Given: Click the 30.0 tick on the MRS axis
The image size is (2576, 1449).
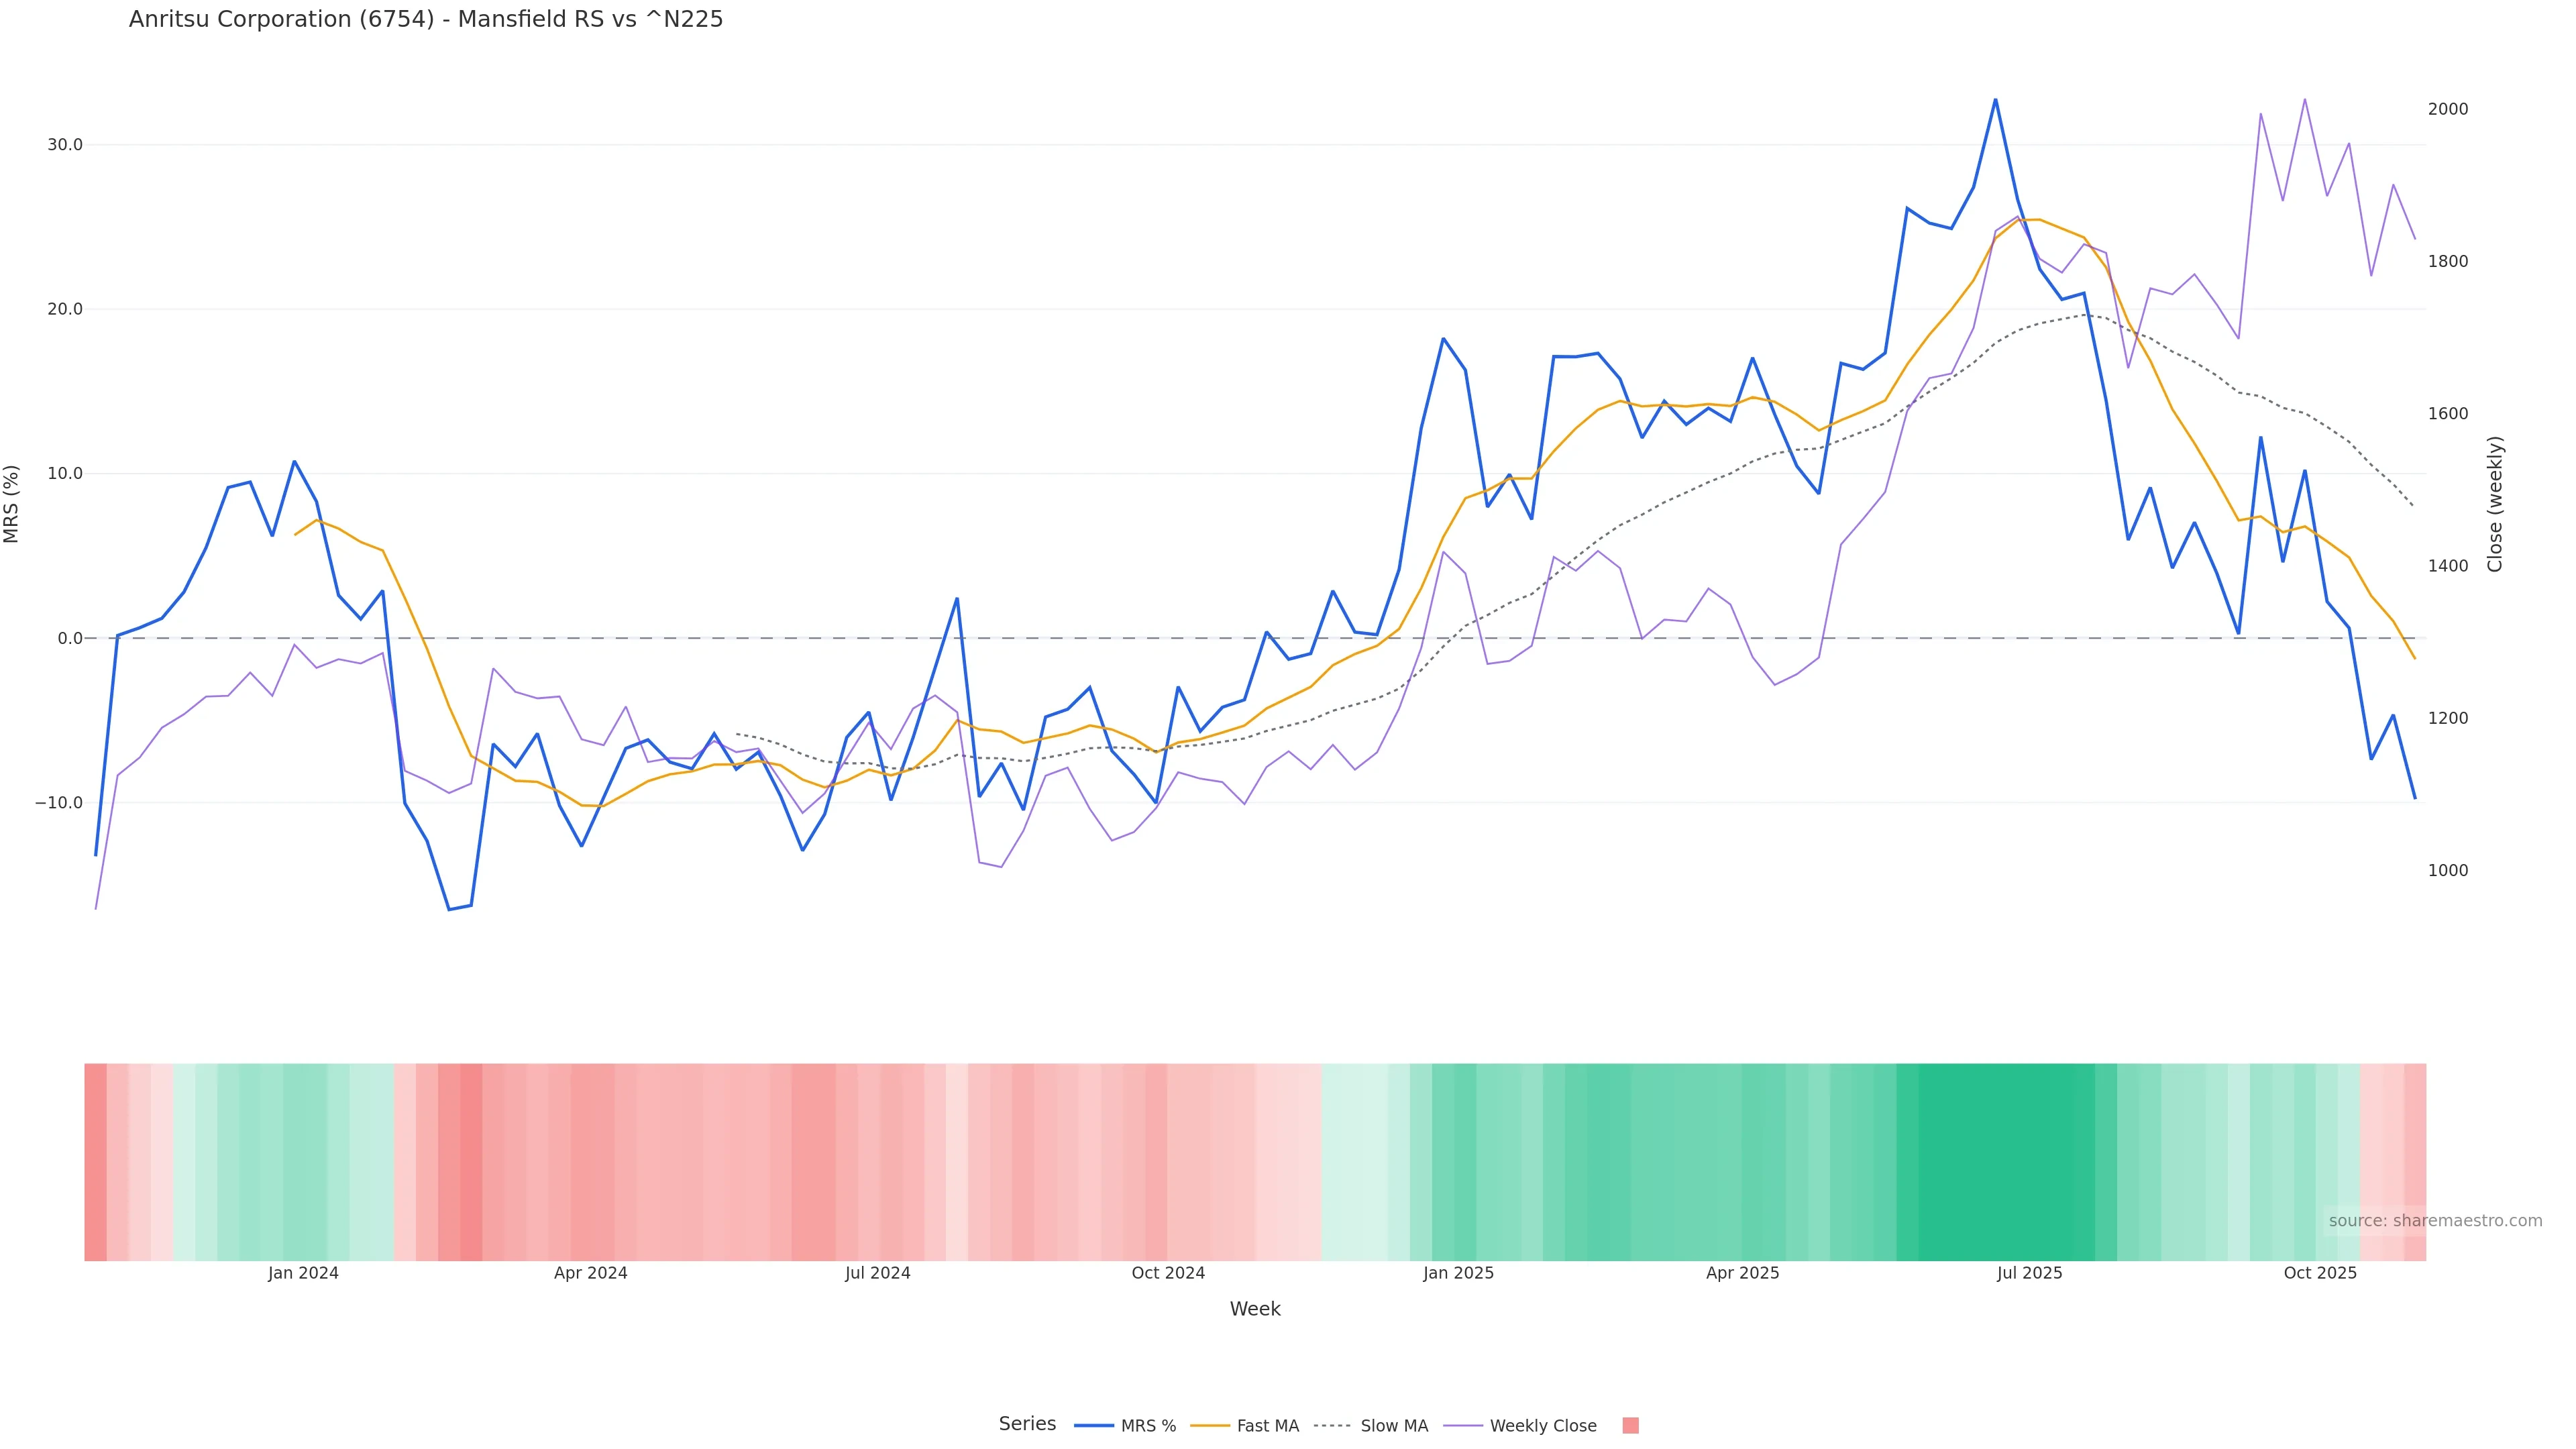Looking at the screenshot, I should coord(65,145).
